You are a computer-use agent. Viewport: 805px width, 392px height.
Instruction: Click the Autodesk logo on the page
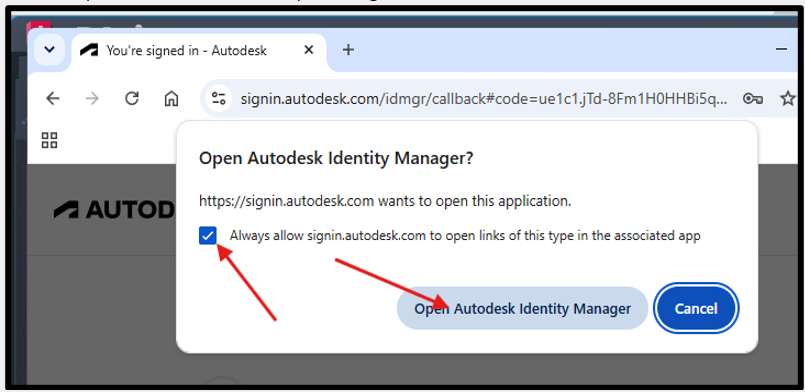[115, 209]
